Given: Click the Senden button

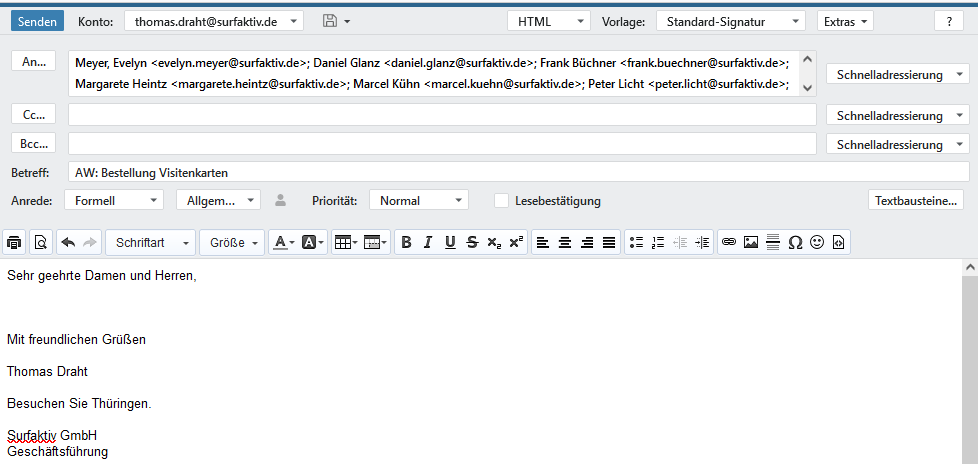Looking at the screenshot, I should (40, 21).
